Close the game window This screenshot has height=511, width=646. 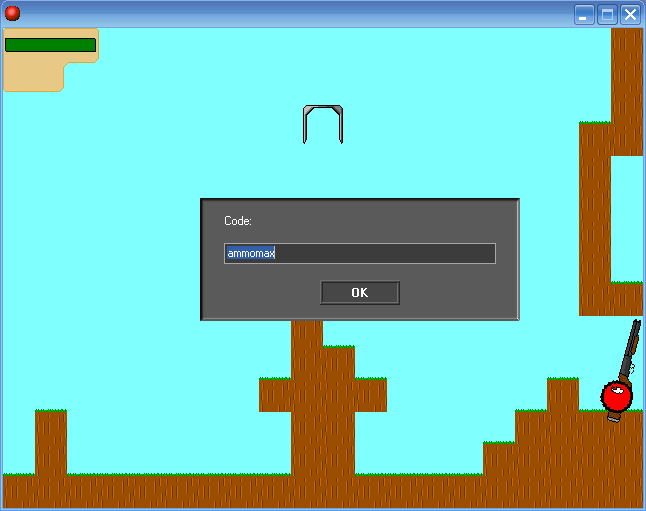[630, 15]
